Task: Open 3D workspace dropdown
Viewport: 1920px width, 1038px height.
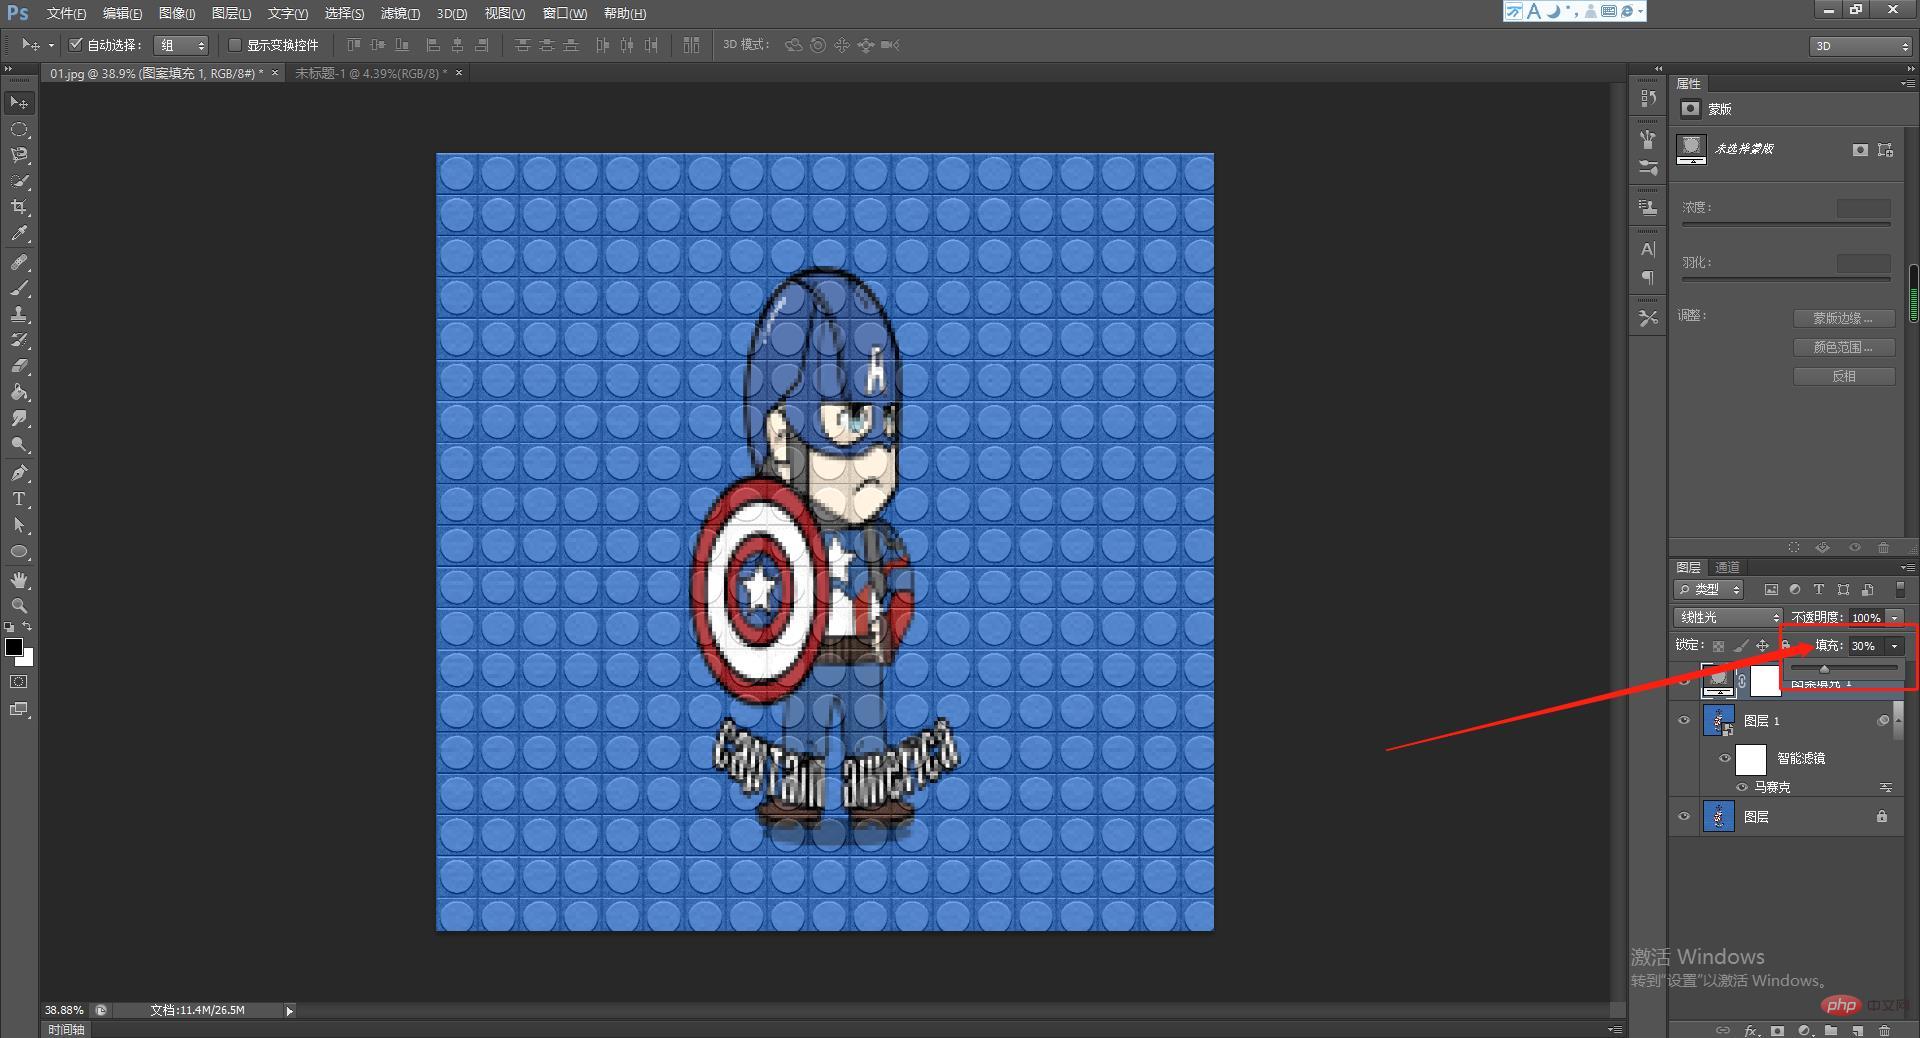Action: coord(1861,46)
